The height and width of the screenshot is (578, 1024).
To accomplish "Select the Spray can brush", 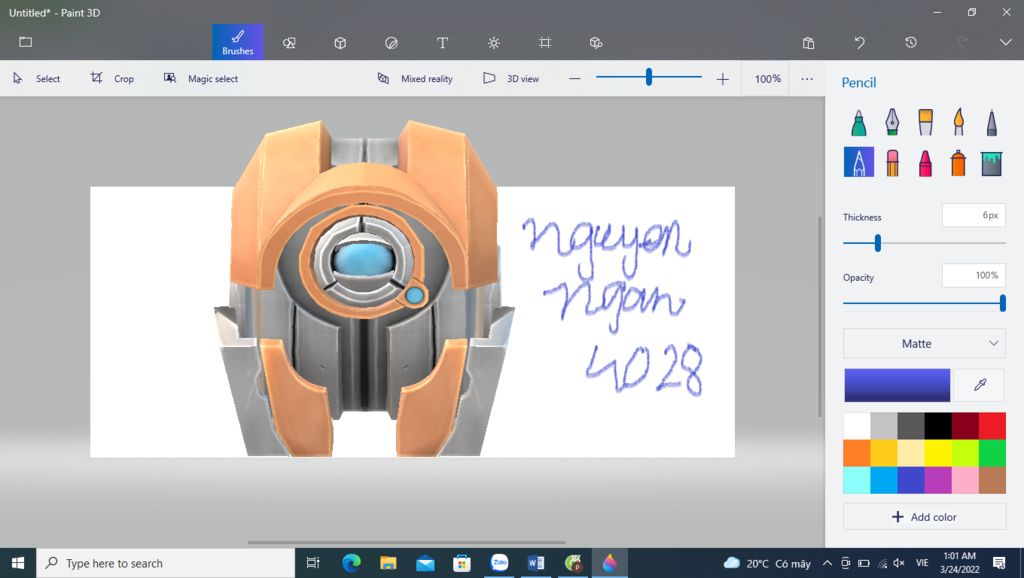I will coord(959,163).
